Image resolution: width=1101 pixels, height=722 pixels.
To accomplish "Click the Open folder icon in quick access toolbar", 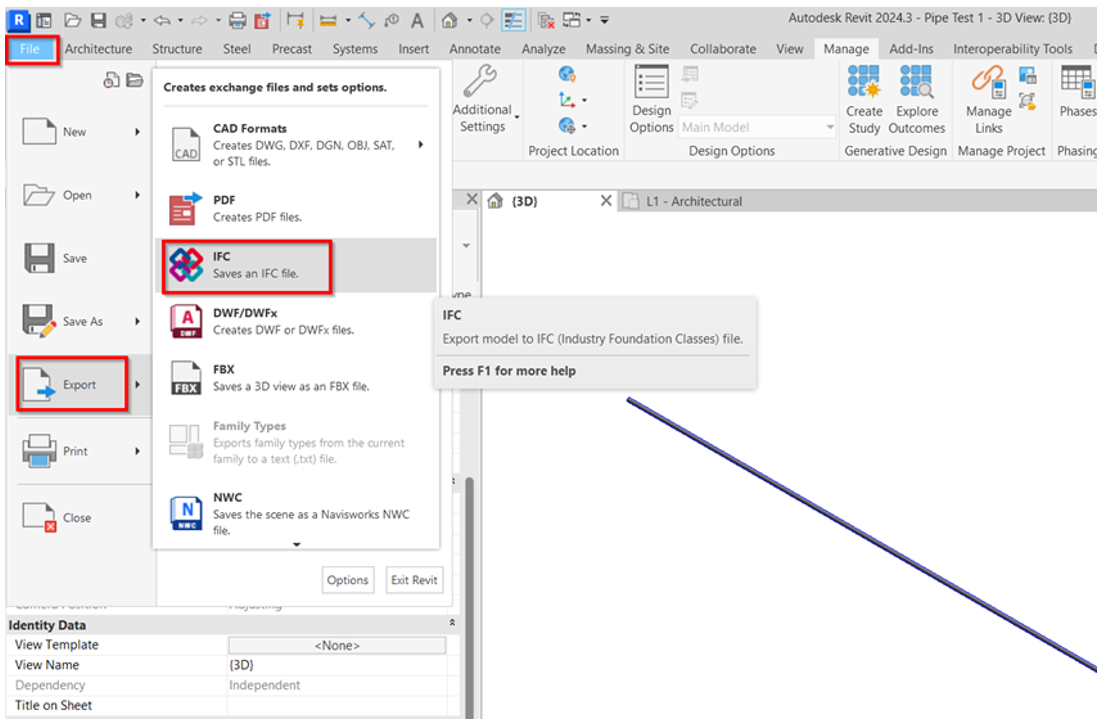I will 72,20.
